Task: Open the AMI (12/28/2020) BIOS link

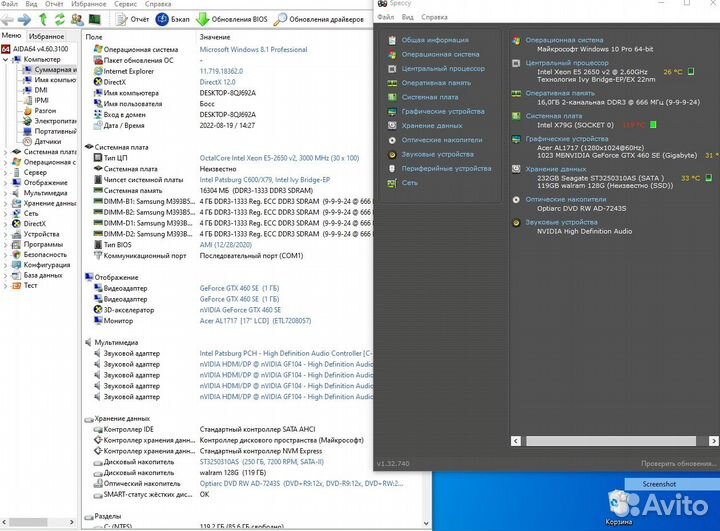Action: click(x=225, y=245)
